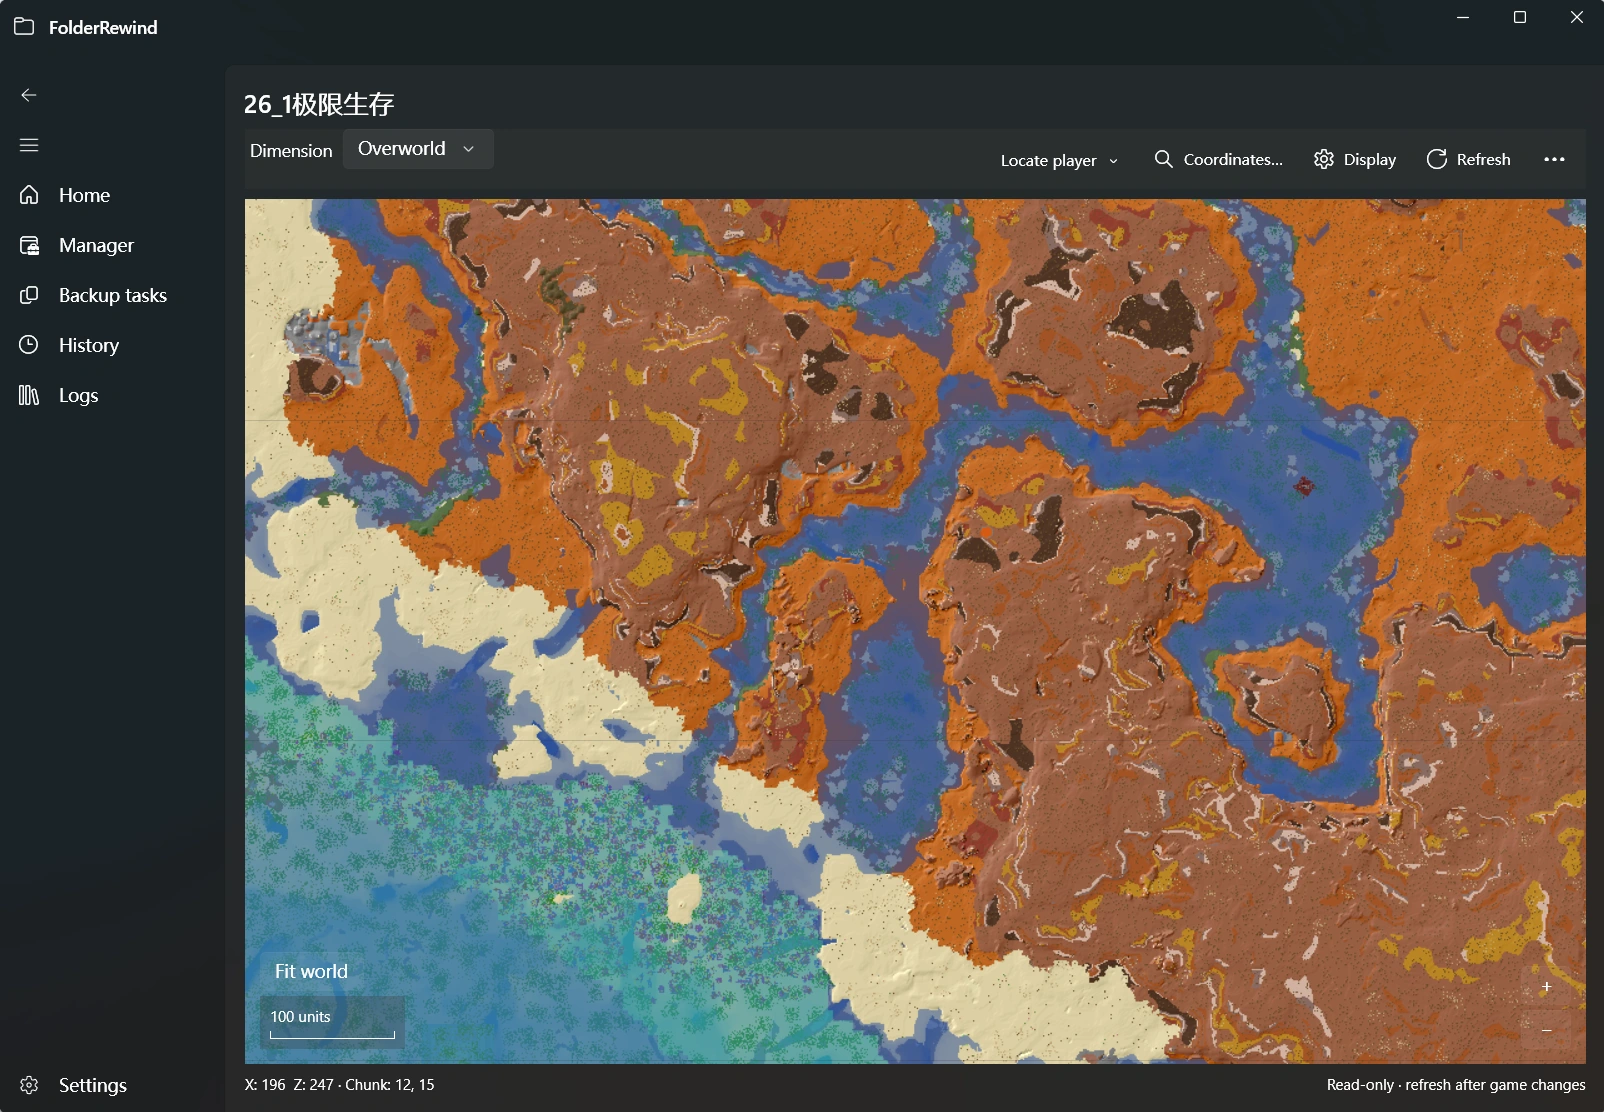Image resolution: width=1604 pixels, height=1112 pixels.
Task: Open the three-dots more options menu
Action: 1554,159
